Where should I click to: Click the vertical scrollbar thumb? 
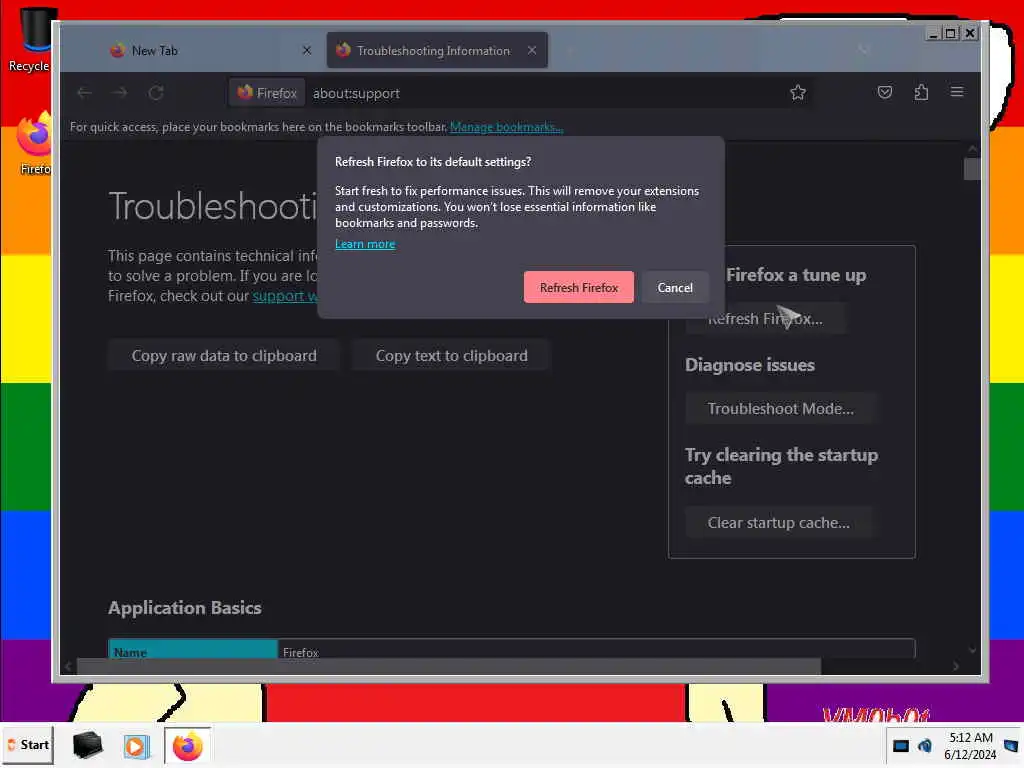(x=972, y=168)
